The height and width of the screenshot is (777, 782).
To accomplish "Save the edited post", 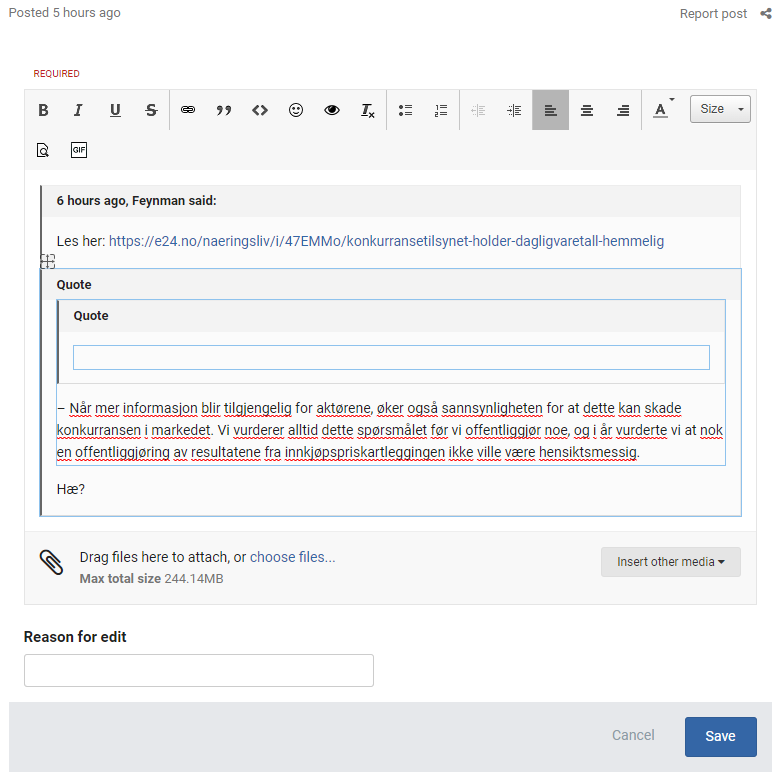I will [721, 737].
